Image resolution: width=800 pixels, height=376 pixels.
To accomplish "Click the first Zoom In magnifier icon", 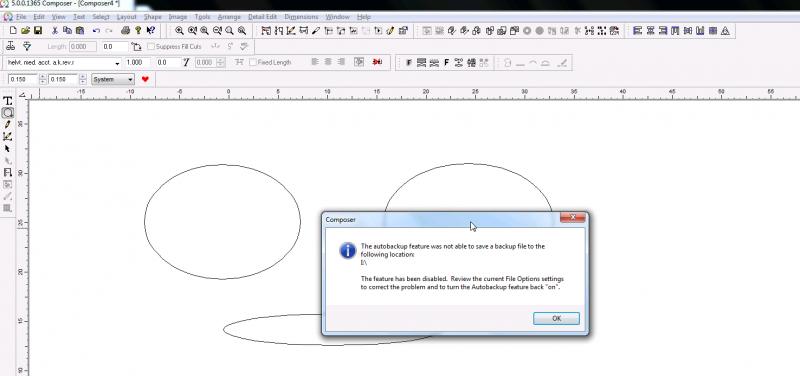I will (179, 31).
